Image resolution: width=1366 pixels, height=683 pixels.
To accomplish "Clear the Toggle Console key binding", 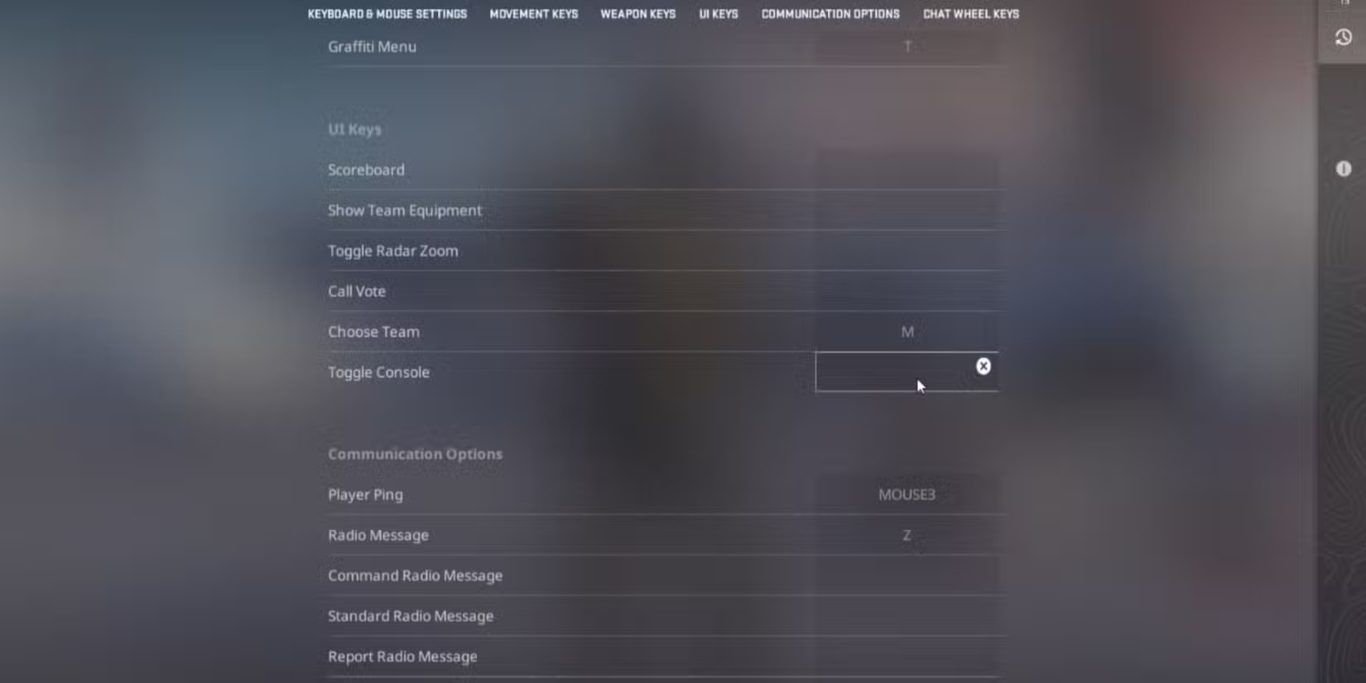I will [983, 366].
